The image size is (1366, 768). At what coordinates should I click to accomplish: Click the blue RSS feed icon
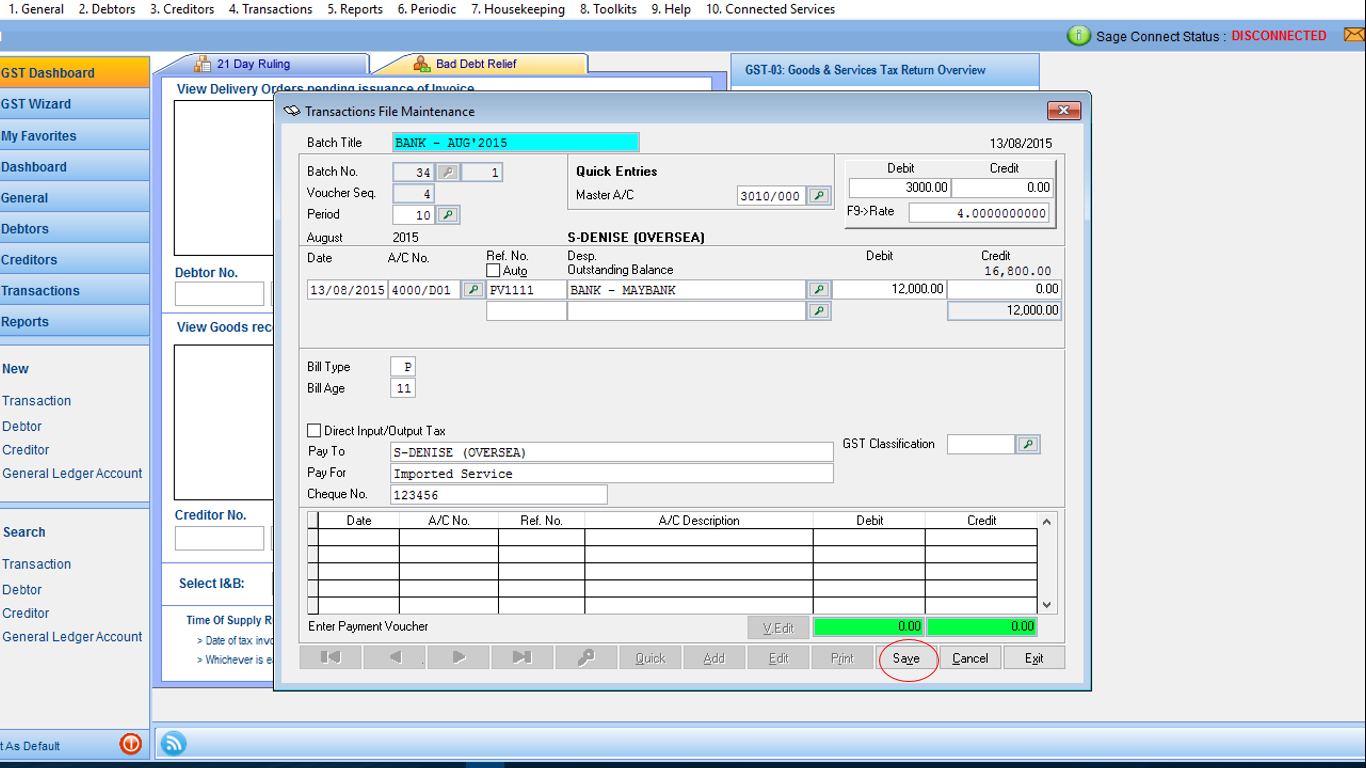coord(173,743)
